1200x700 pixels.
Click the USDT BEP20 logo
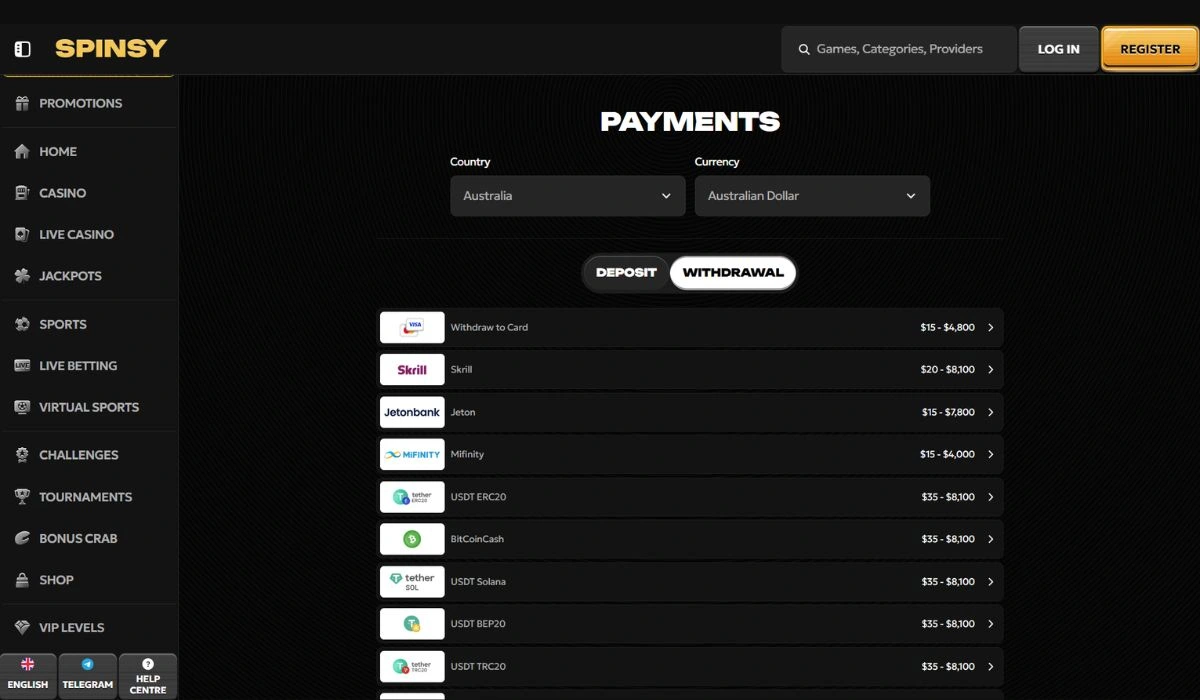point(412,624)
